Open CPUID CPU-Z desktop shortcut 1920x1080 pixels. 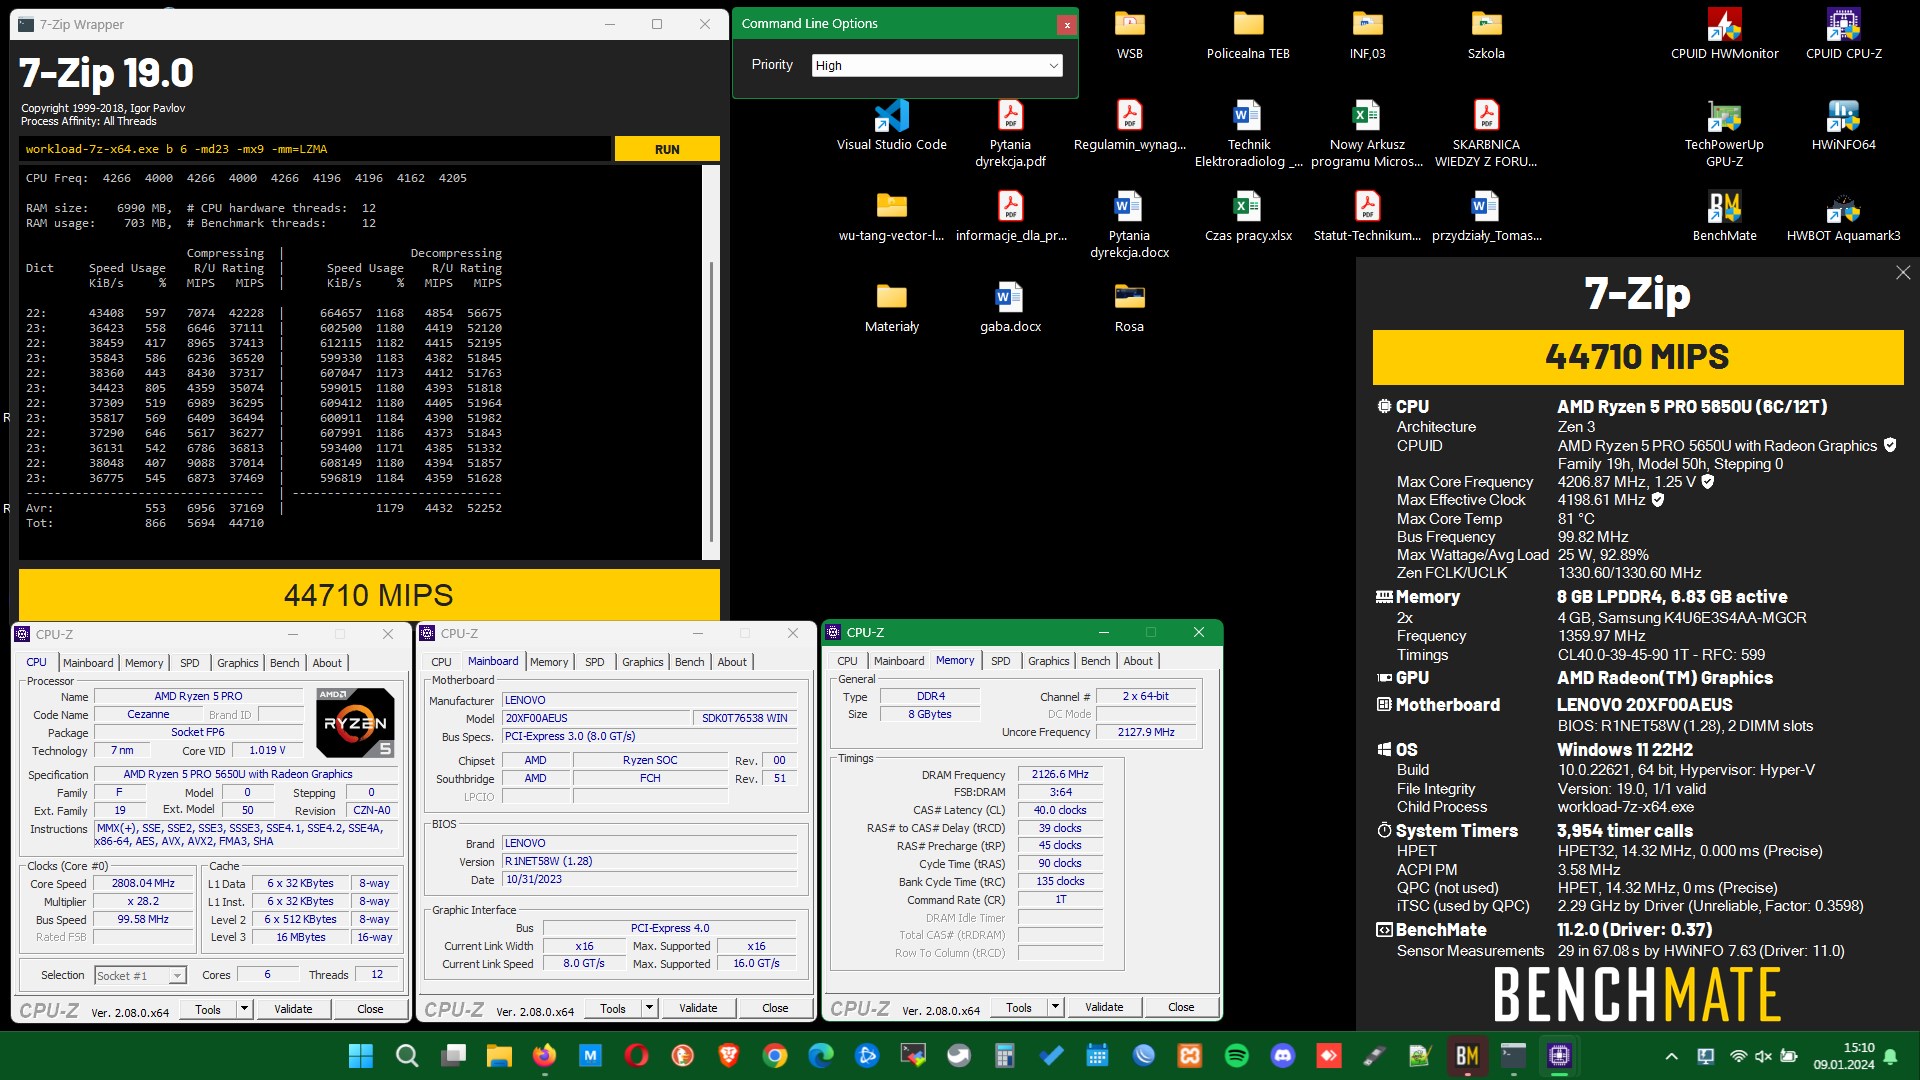(x=1843, y=33)
